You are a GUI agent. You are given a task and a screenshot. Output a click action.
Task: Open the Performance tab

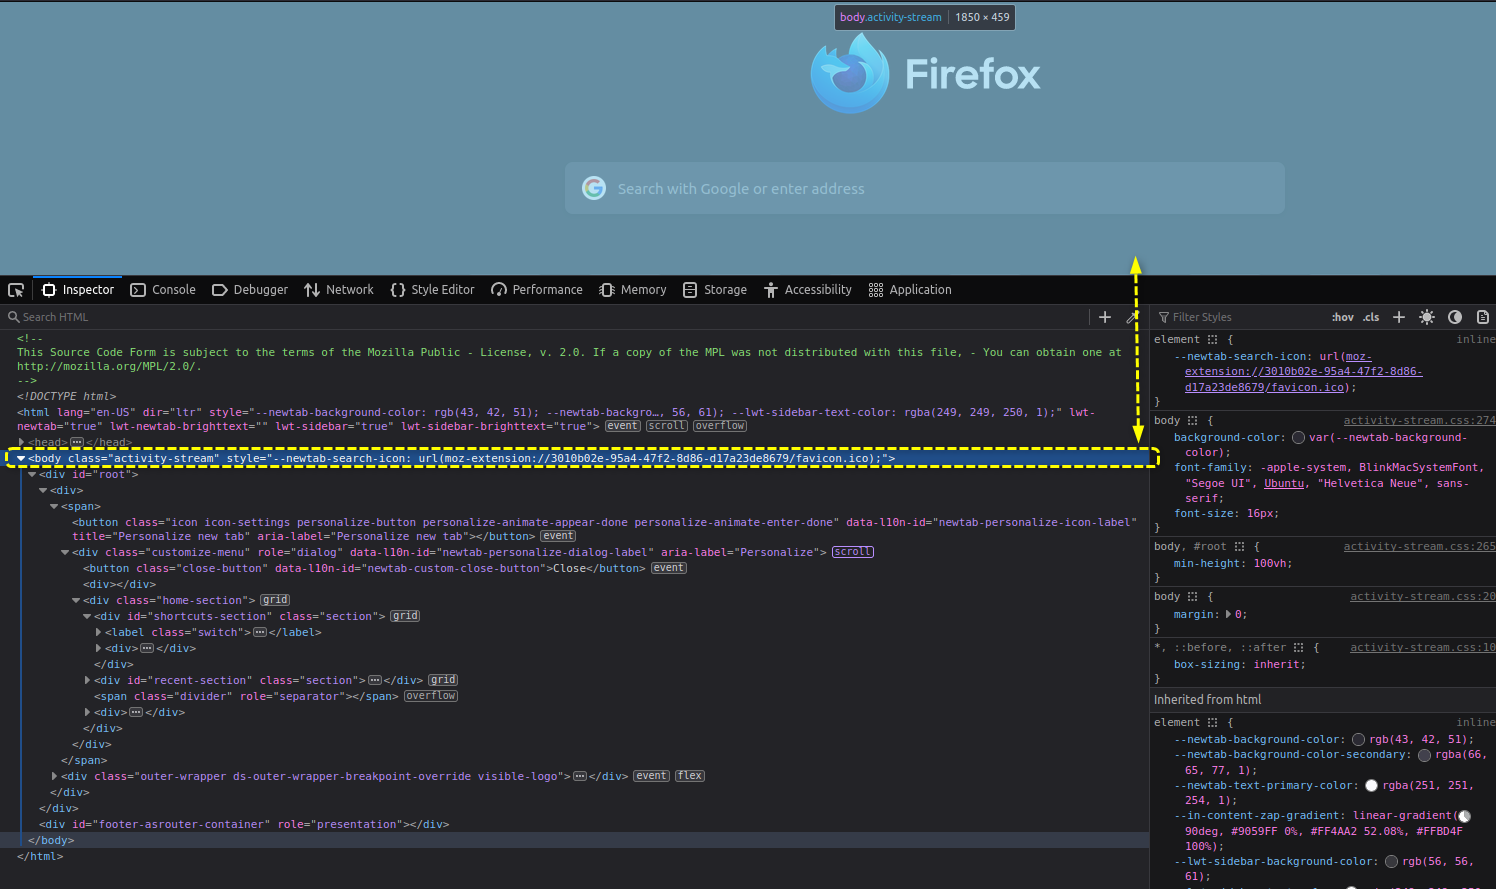[537, 290]
